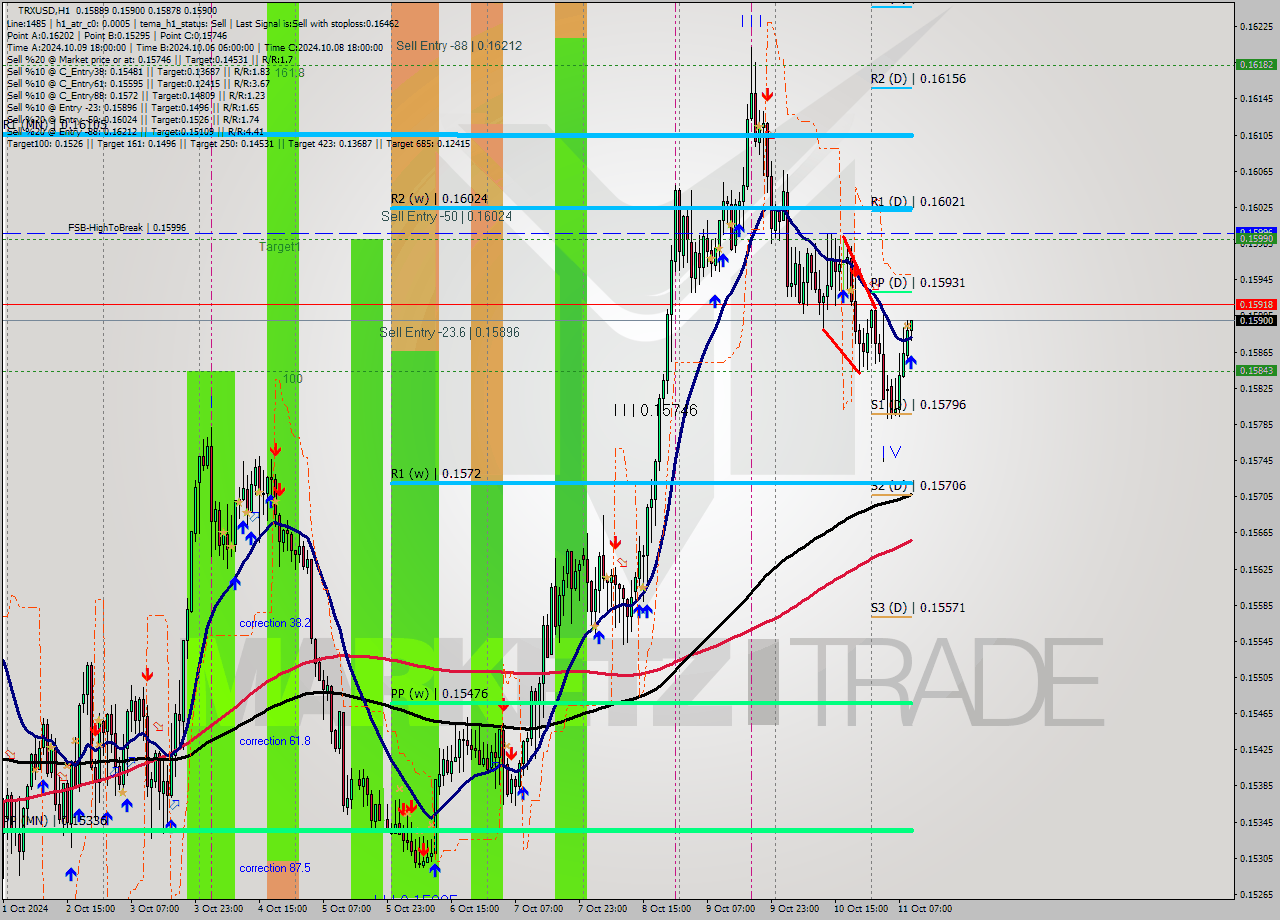Click the PP (MN) | 0.15336 monthly label

pos(55,821)
